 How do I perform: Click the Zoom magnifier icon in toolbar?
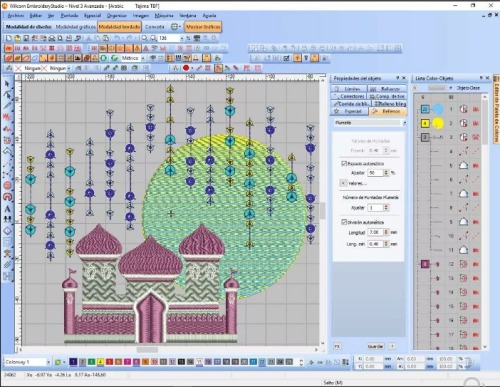[x=145, y=38]
